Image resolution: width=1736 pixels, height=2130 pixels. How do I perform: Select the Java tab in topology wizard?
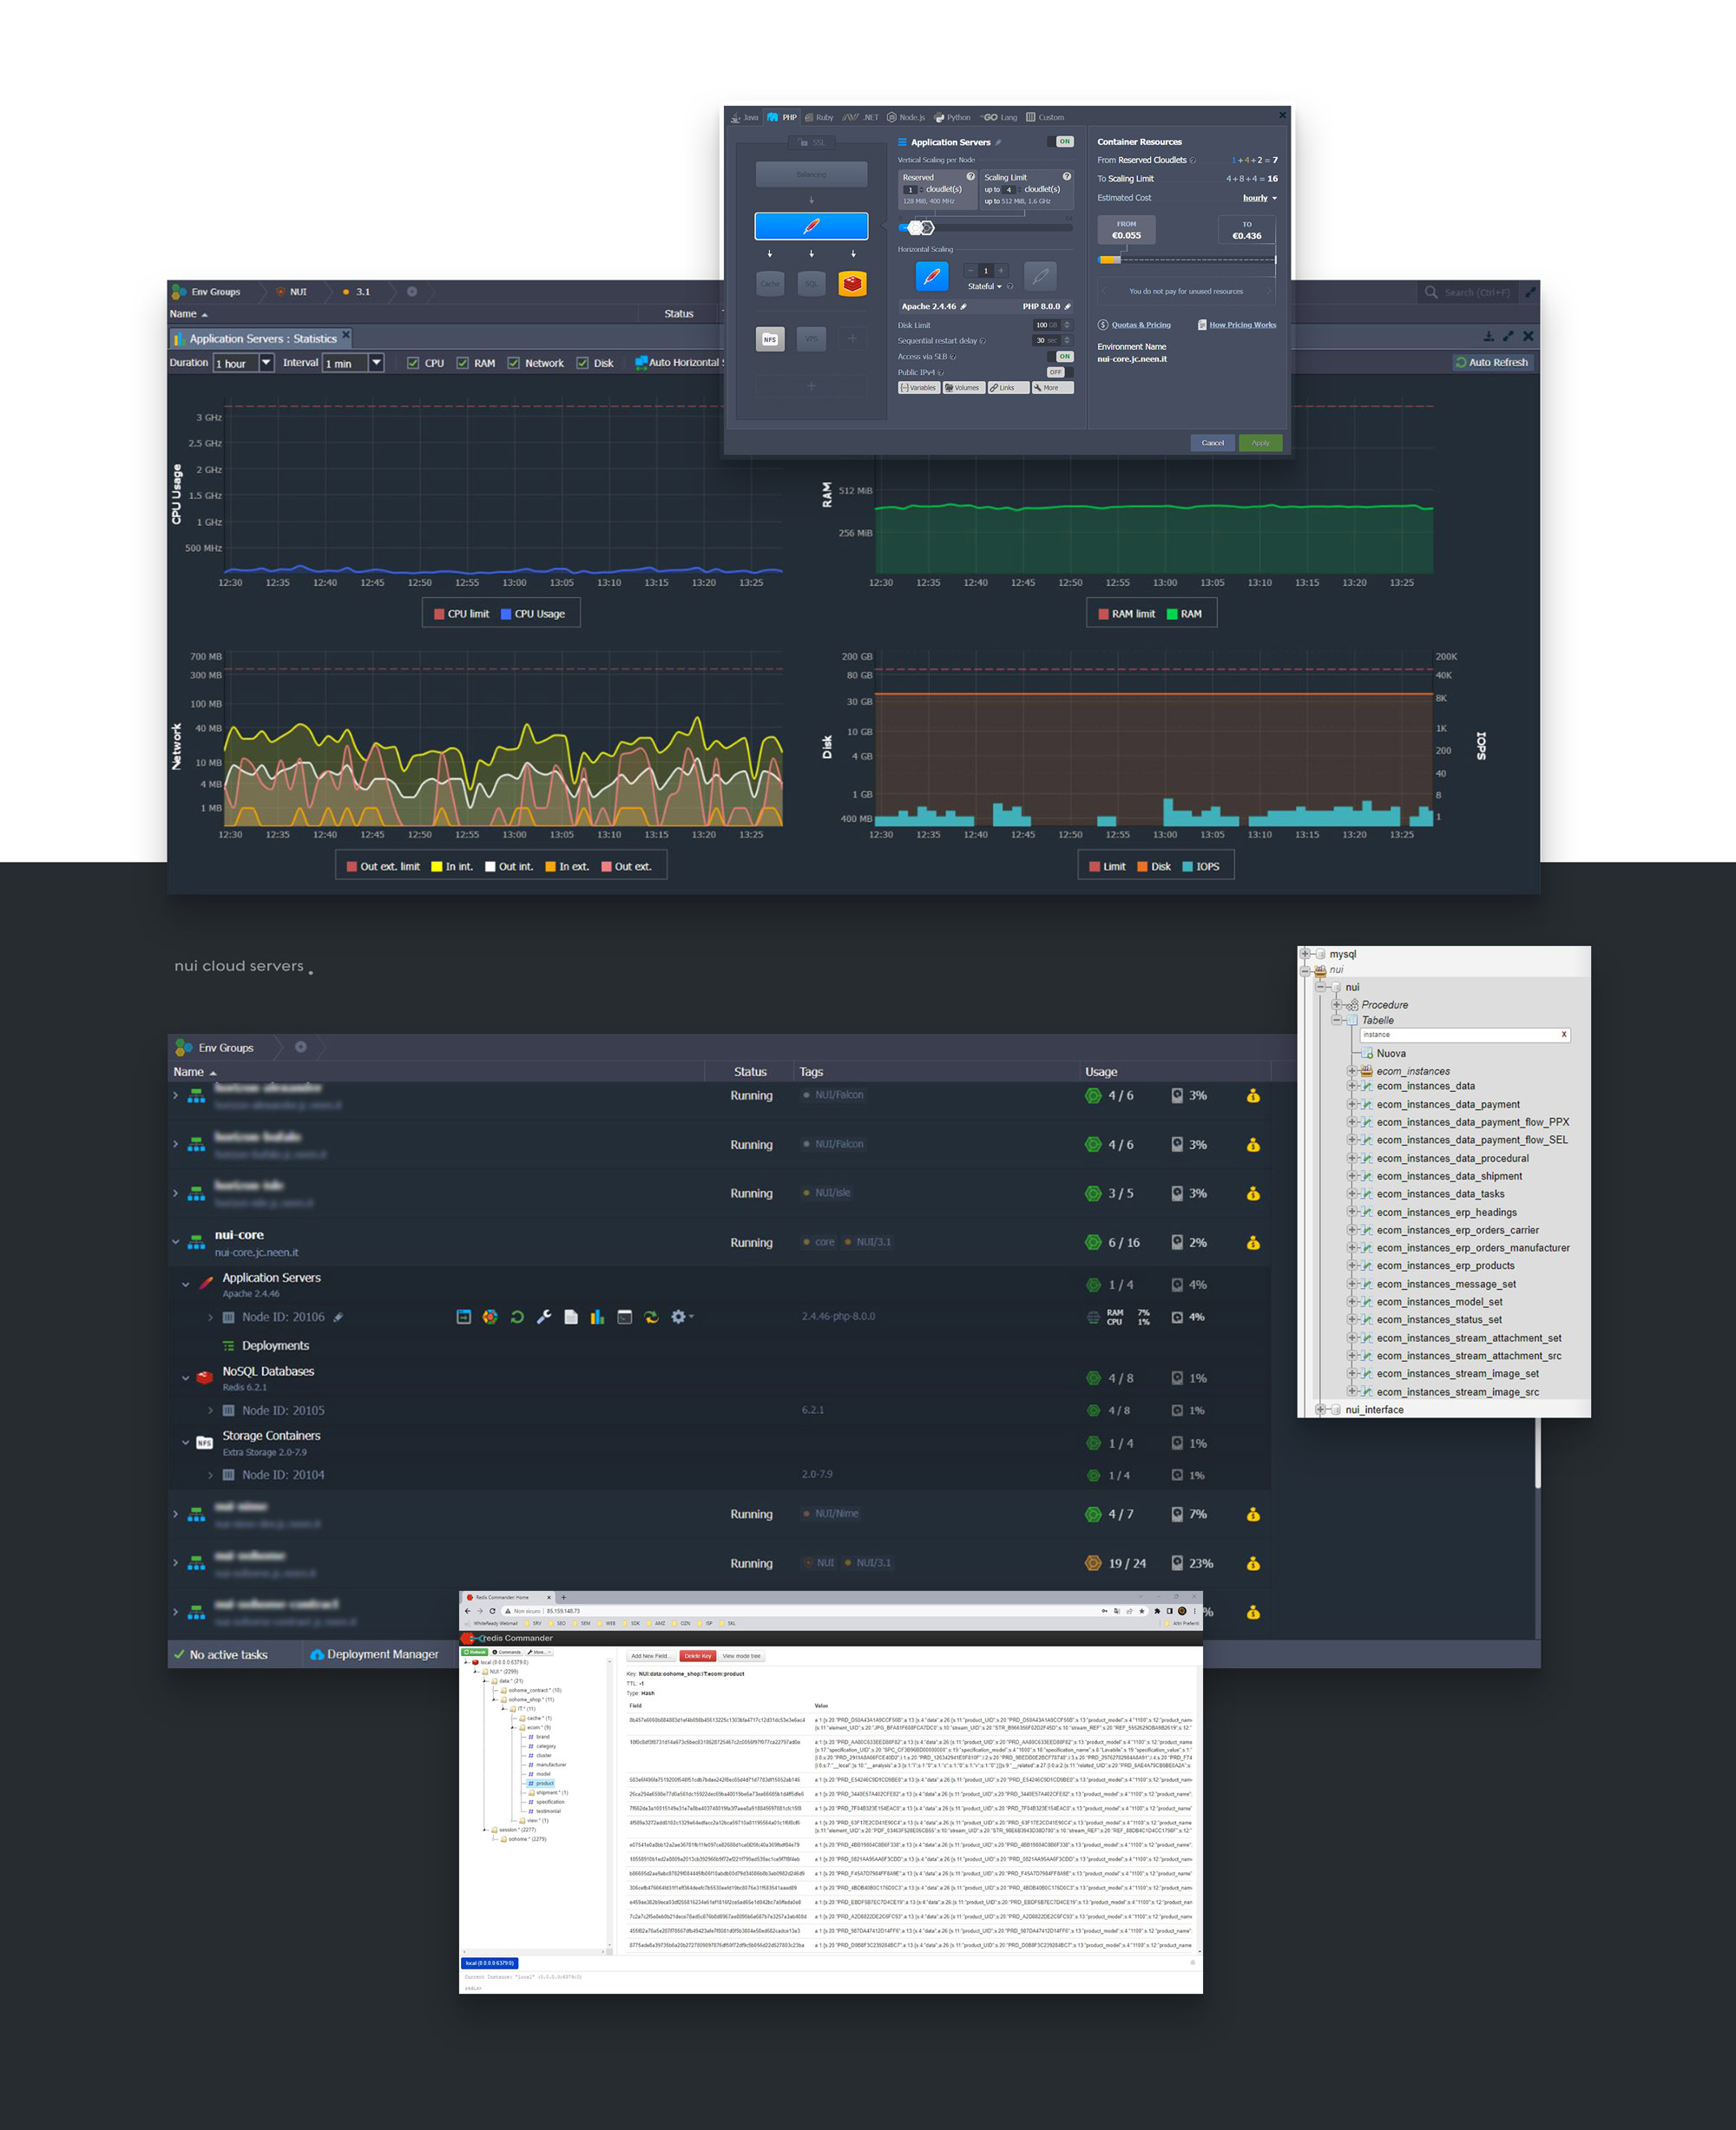pyautogui.click(x=744, y=118)
